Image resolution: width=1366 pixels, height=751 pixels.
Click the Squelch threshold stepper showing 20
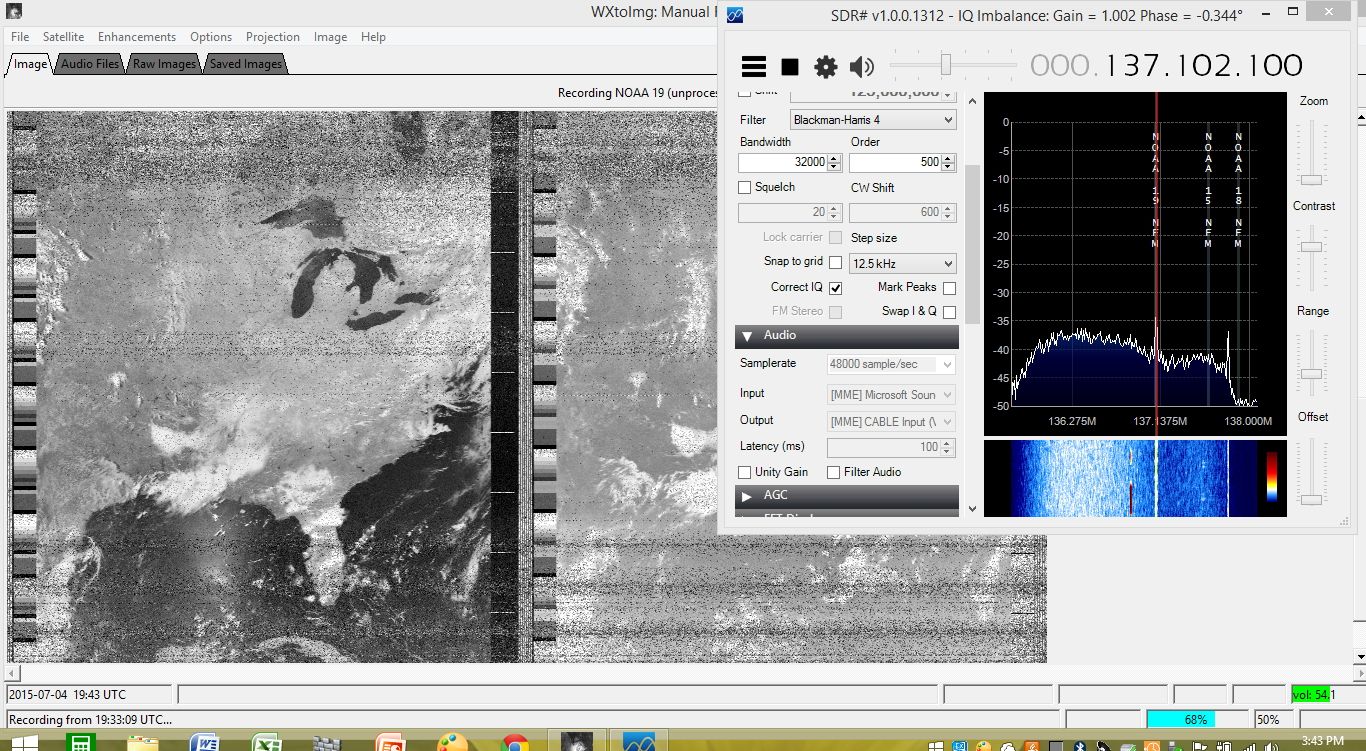coord(834,212)
